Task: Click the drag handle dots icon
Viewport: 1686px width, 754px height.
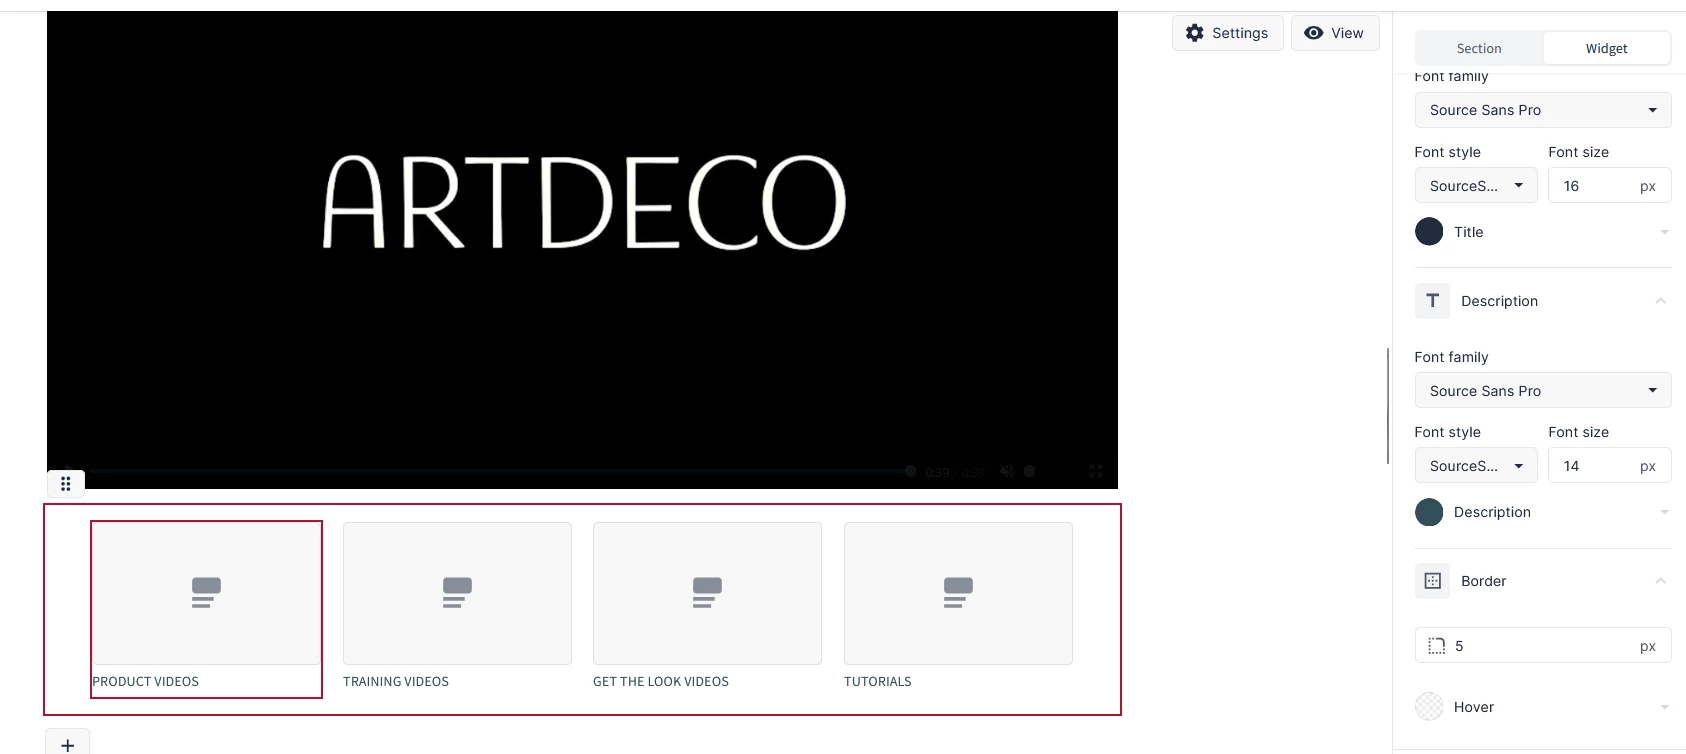Action: coord(66,484)
